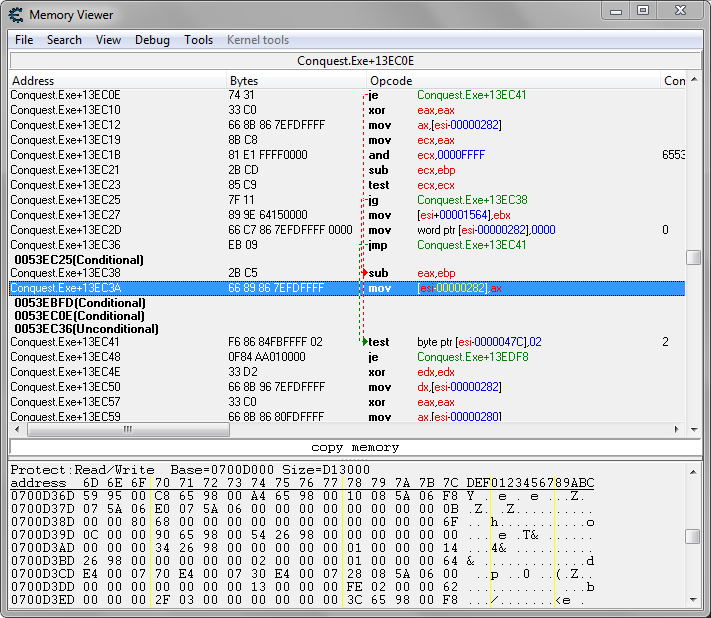Click the Address column header
The width and height of the screenshot is (711, 618).
[33, 81]
